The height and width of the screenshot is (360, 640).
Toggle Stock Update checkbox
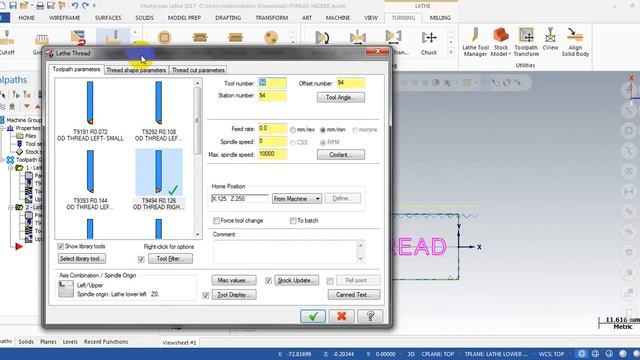pos(268,281)
